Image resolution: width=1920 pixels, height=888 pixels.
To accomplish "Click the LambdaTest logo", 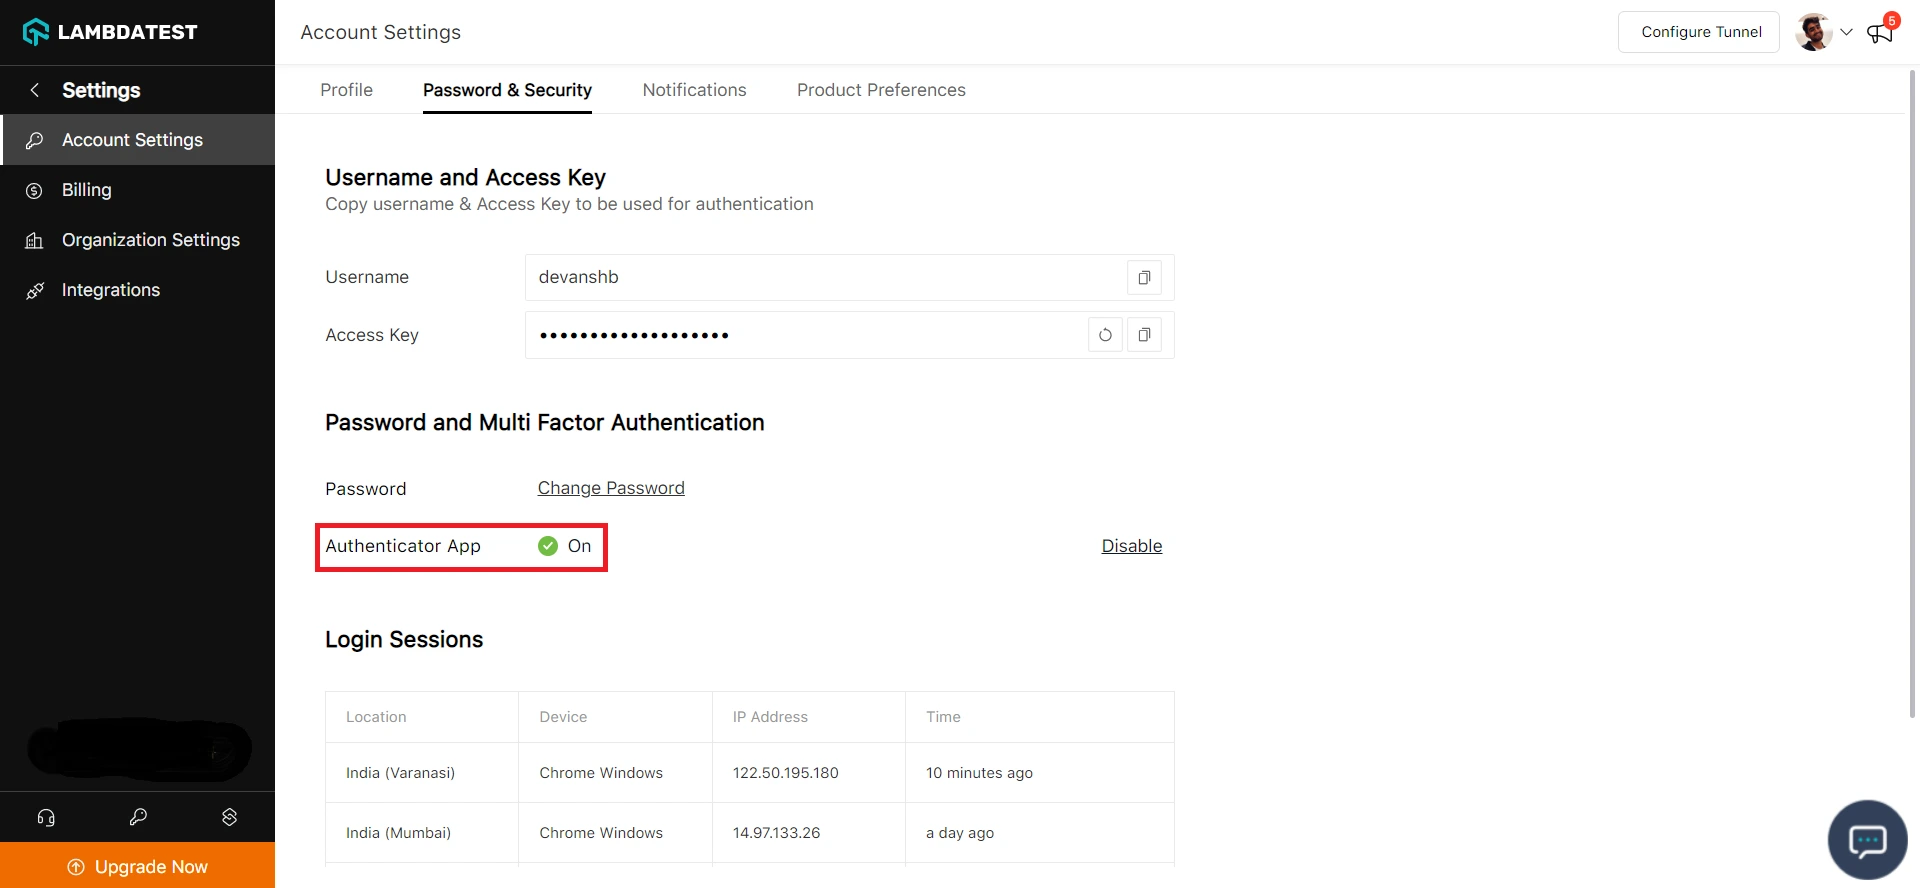I will [110, 32].
